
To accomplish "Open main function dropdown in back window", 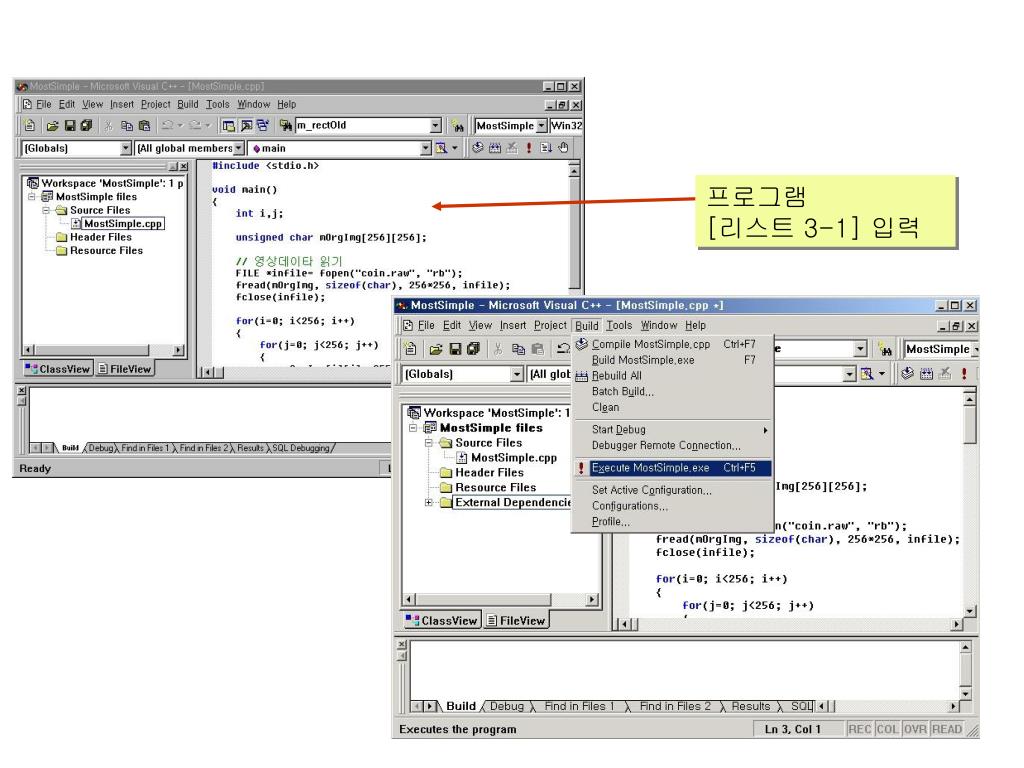I will (x=426, y=148).
